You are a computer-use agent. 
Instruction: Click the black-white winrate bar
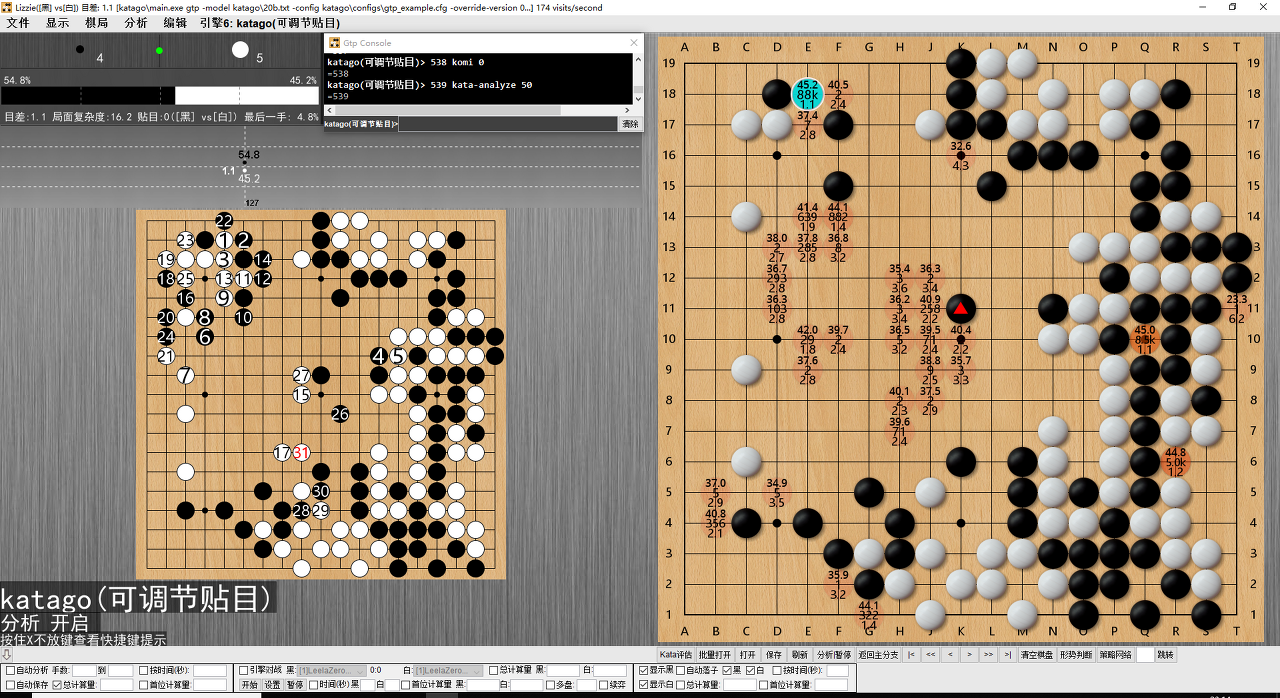[x=160, y=95]
